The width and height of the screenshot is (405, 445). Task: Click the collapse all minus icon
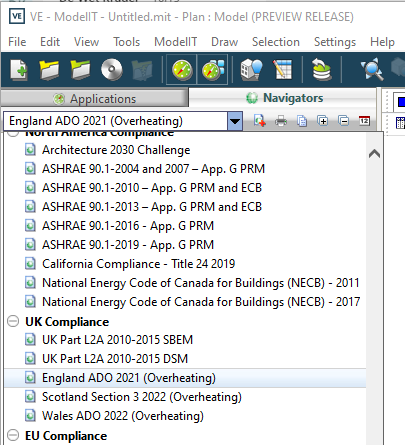point(343,120)
